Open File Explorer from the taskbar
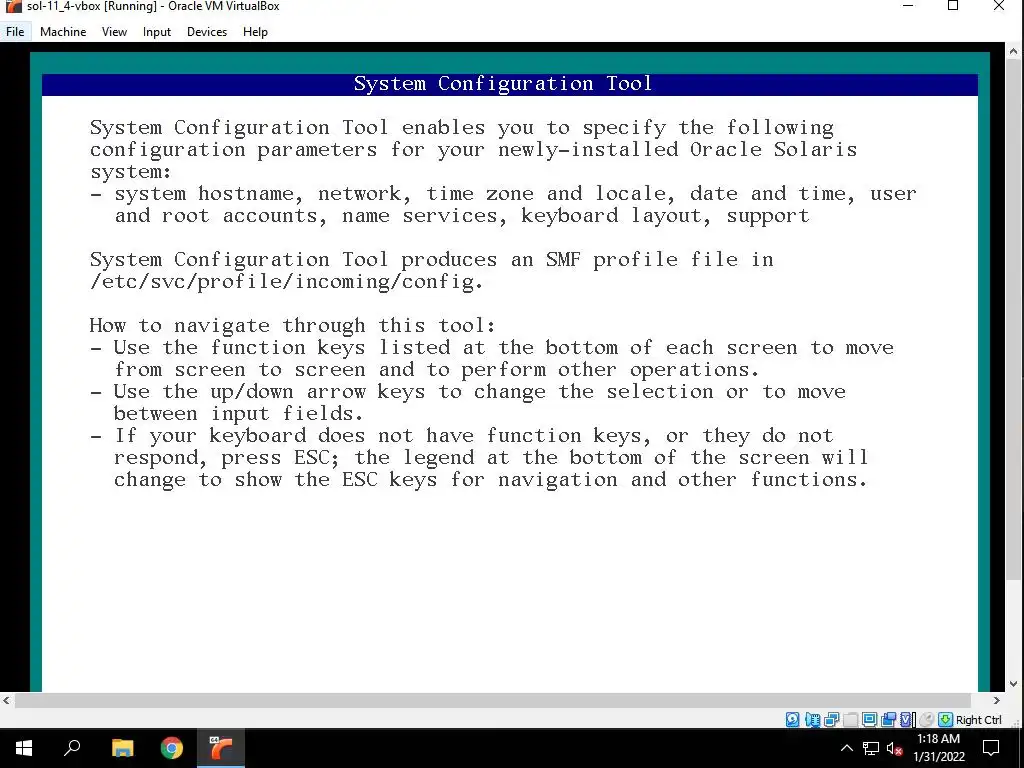The width and height of the screenshot is (1024, 768). click(122, 748)
